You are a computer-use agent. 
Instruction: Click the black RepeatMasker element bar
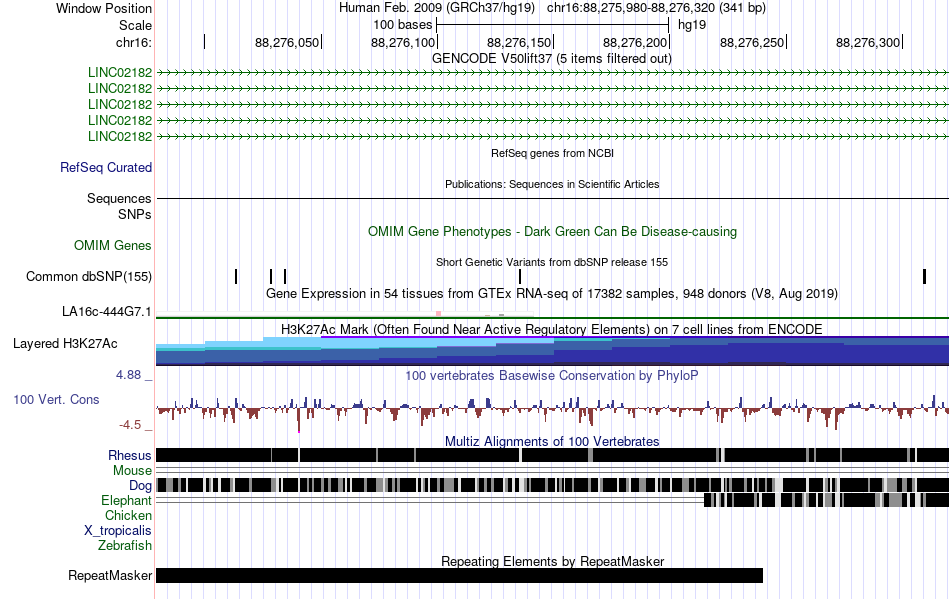click(459, 575)
